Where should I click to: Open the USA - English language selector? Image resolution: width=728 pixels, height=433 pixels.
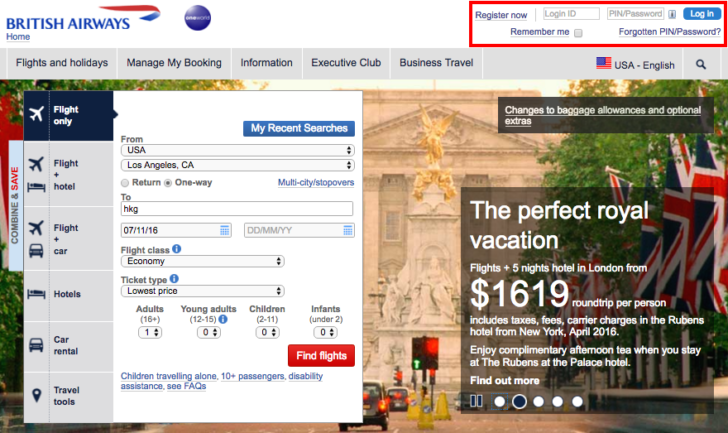coord(636,64)
